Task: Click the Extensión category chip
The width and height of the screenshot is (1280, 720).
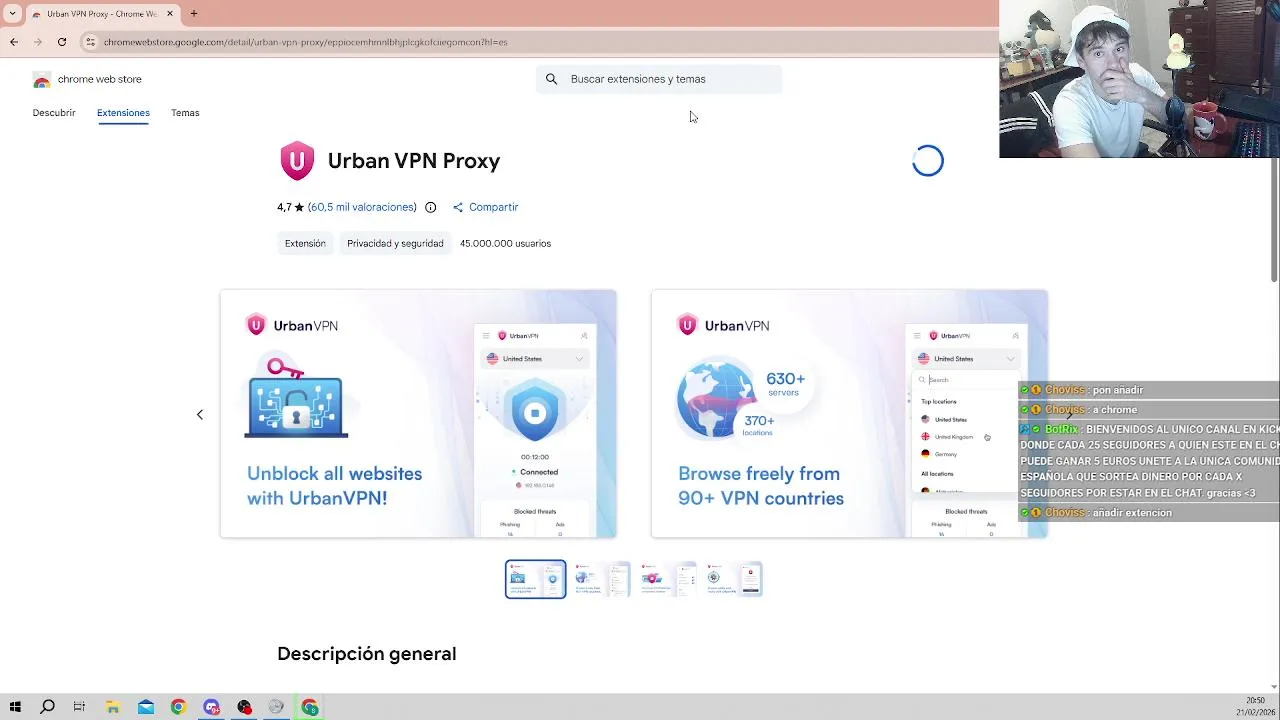Action: (305, 243)
